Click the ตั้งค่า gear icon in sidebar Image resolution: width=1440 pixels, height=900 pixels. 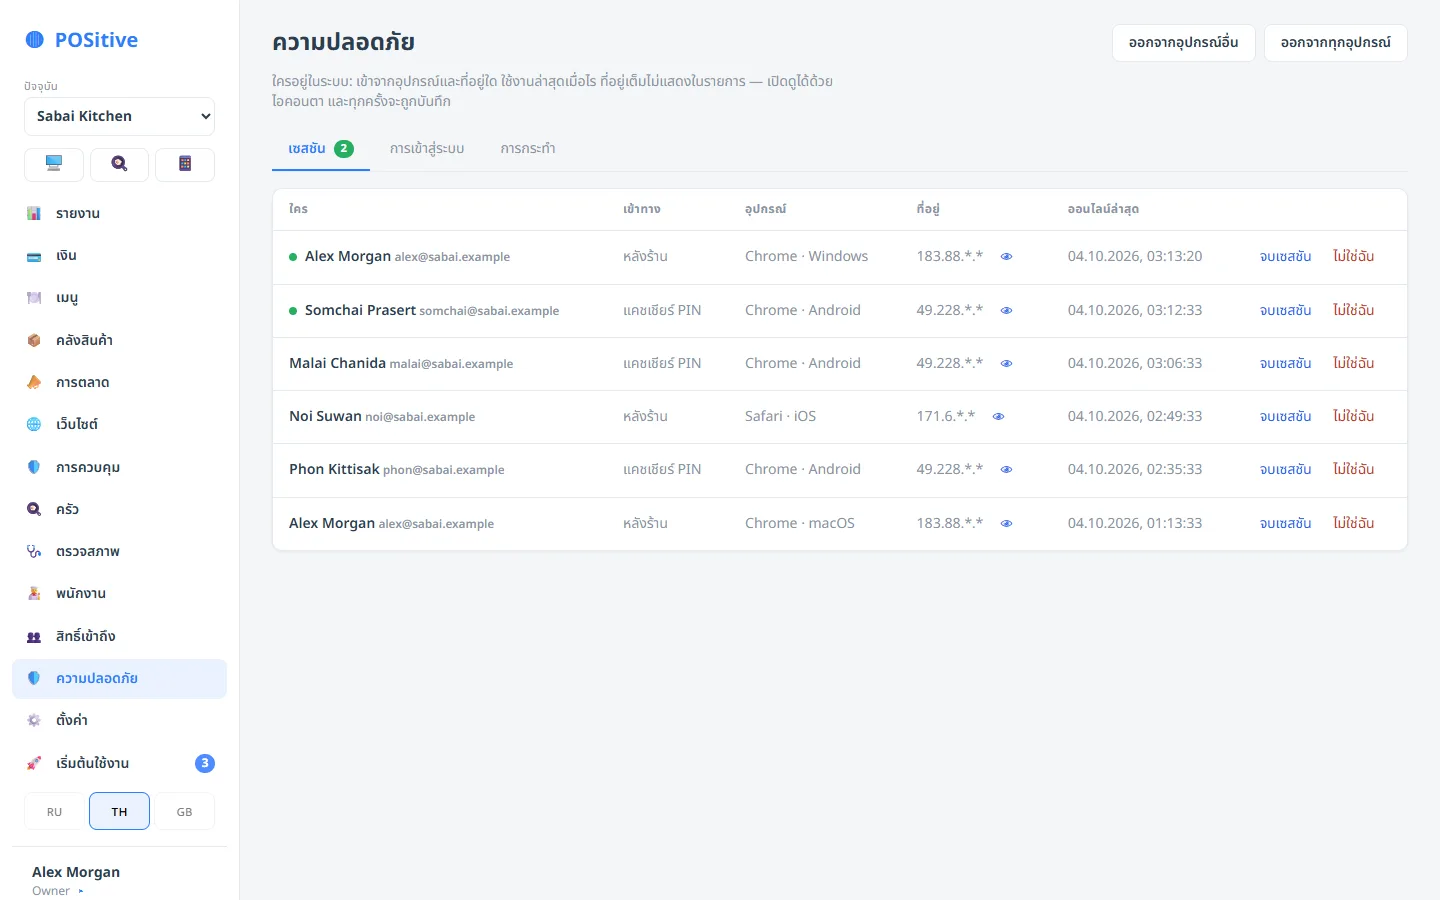34,720
